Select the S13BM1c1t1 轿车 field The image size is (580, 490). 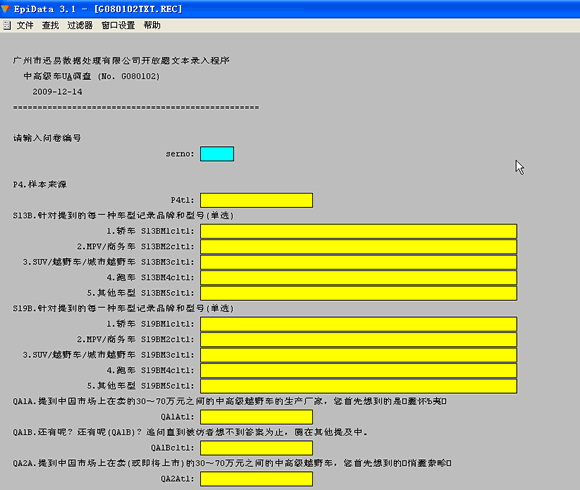(x=358, y=231)
